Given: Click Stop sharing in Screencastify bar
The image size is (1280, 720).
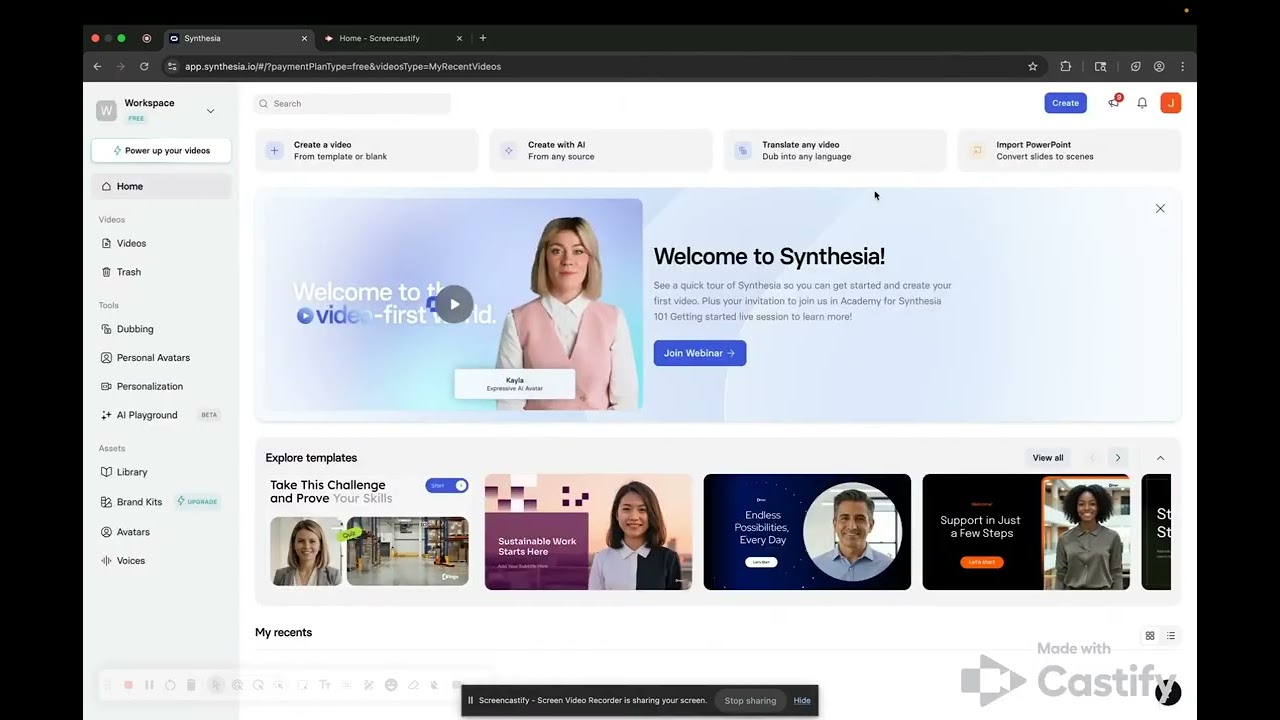Looking at the screenshot, I should [x=750, y=701].
